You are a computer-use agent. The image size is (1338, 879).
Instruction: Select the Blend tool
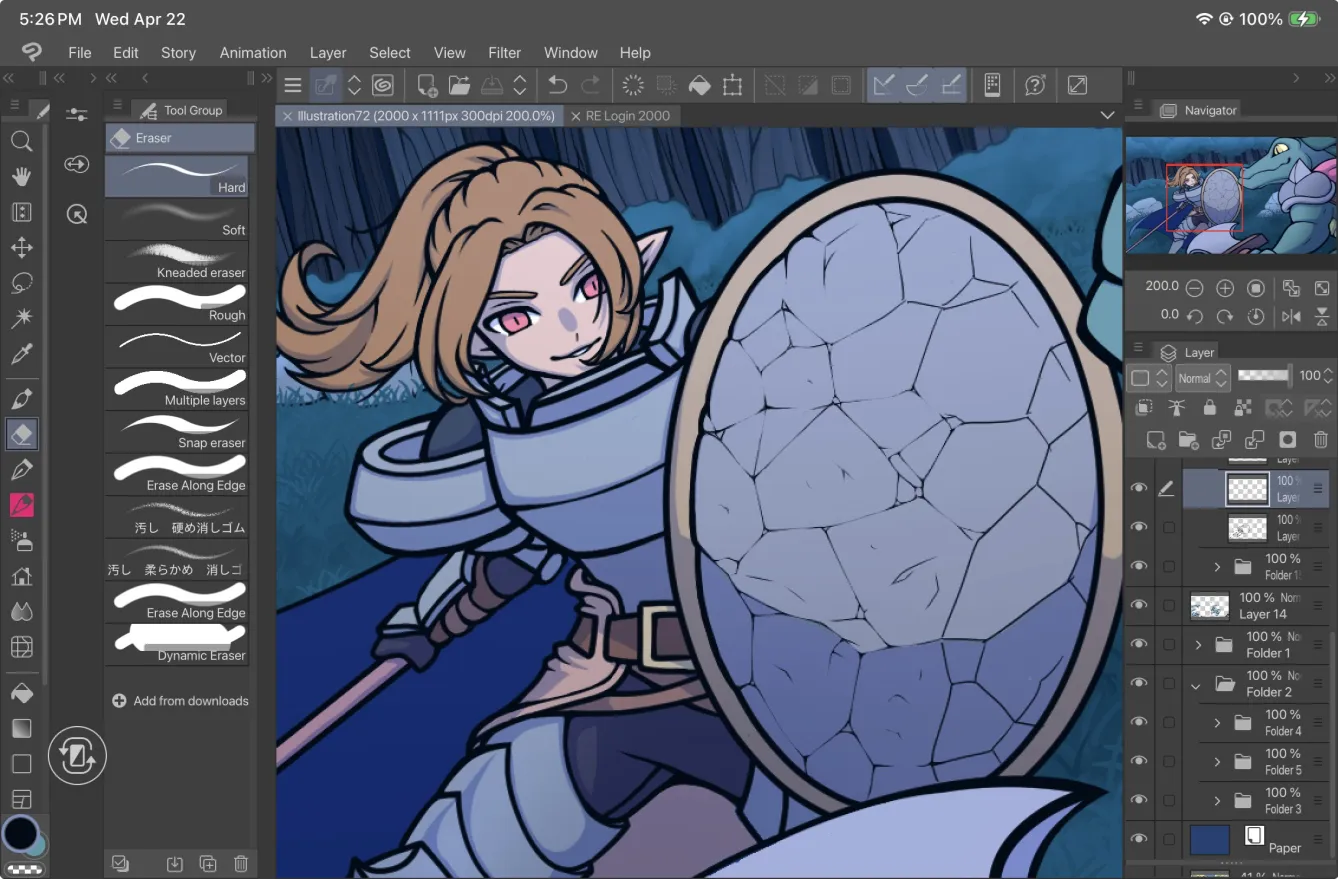click(22, 611)
